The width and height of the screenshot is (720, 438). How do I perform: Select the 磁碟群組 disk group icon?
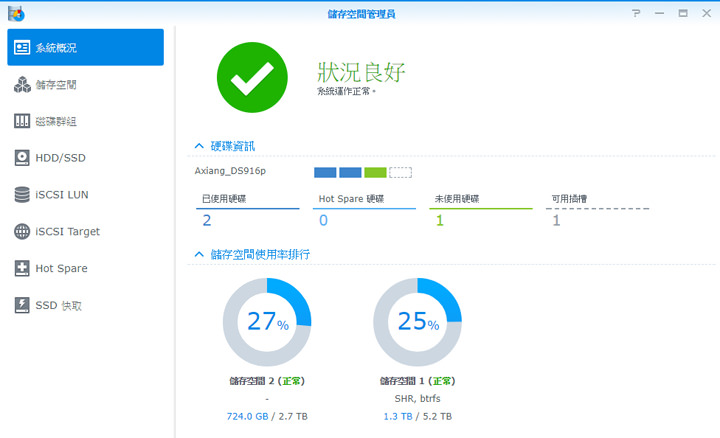(x=22, y=121)
